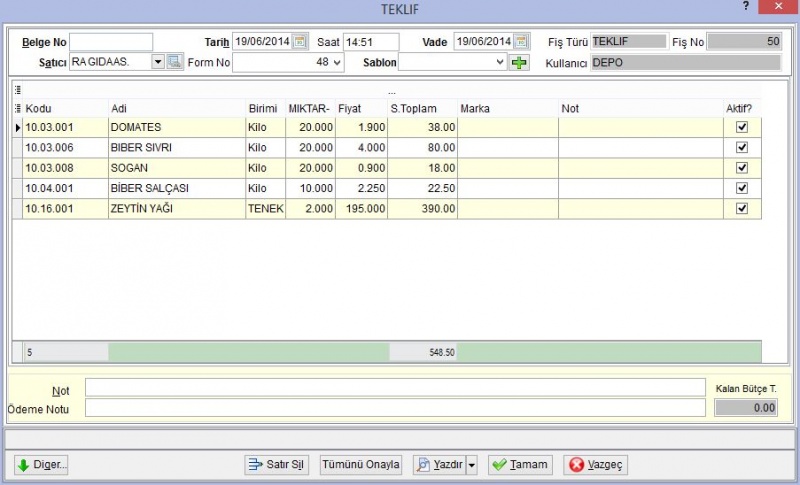Select the row indicator arrow for DOMATES

(x=17, y=127)
